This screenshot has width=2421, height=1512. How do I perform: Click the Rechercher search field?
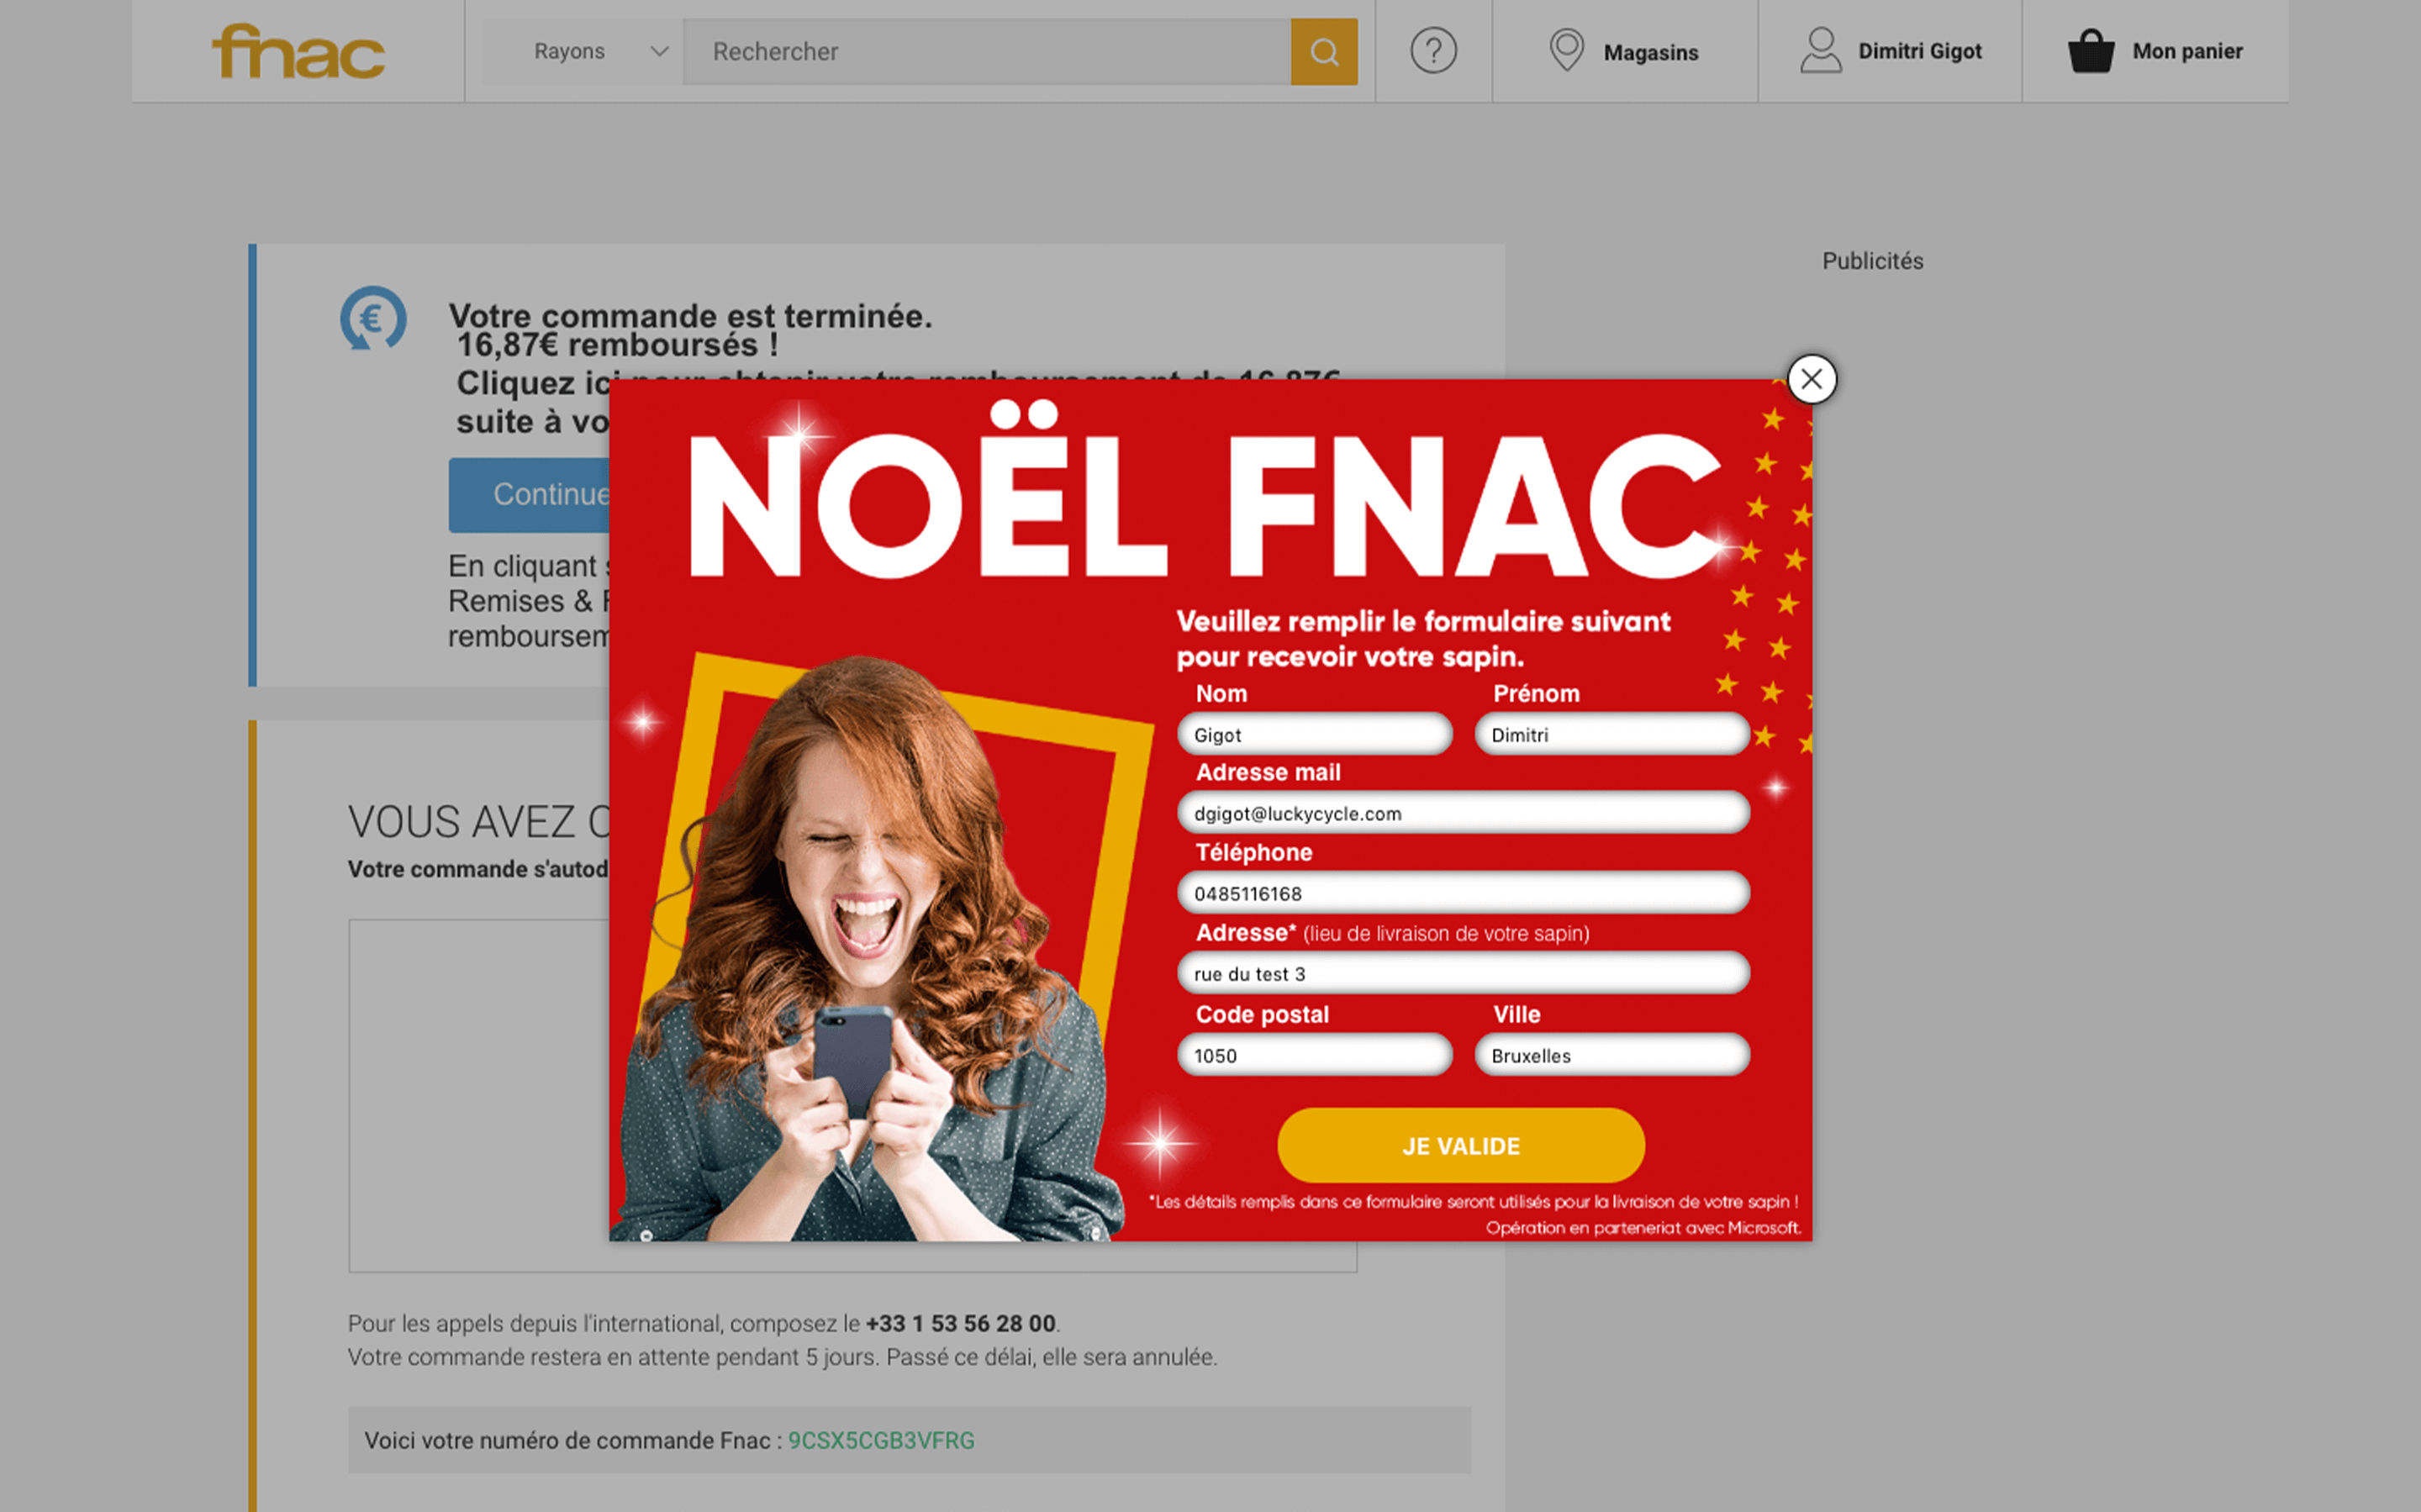coord(986,51)
